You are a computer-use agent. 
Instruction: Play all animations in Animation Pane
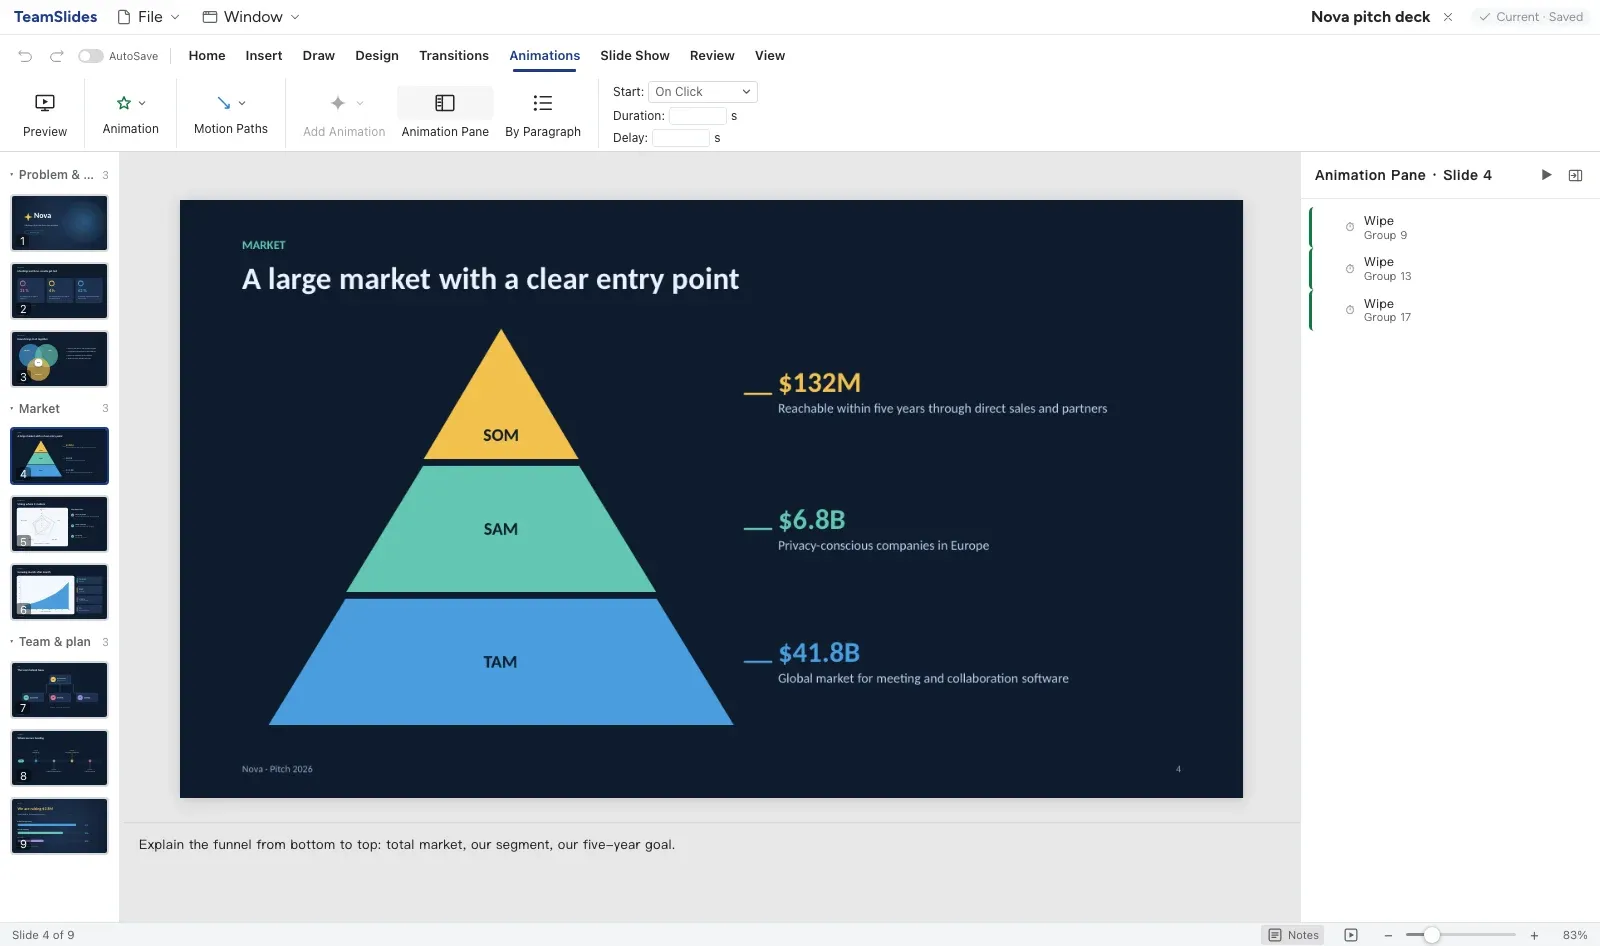coord(1547,175)
